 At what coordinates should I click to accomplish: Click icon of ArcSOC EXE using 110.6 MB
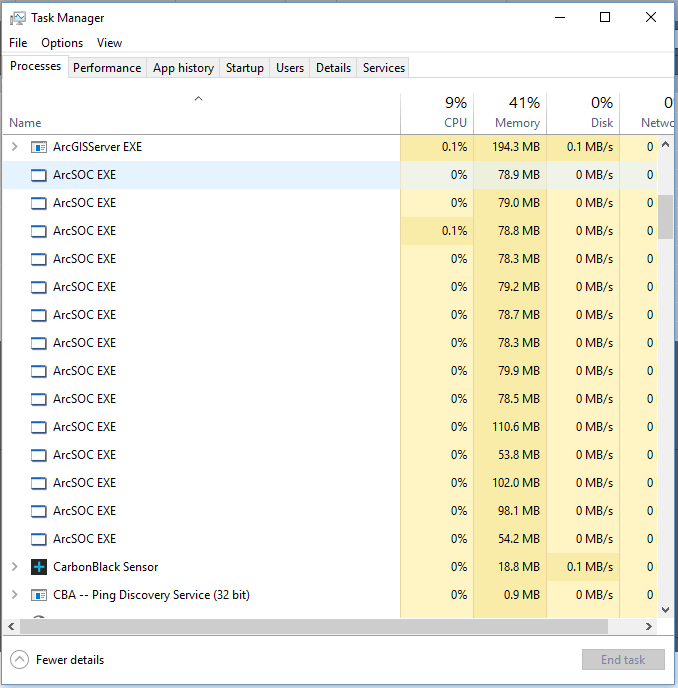[x=39, y=427]
